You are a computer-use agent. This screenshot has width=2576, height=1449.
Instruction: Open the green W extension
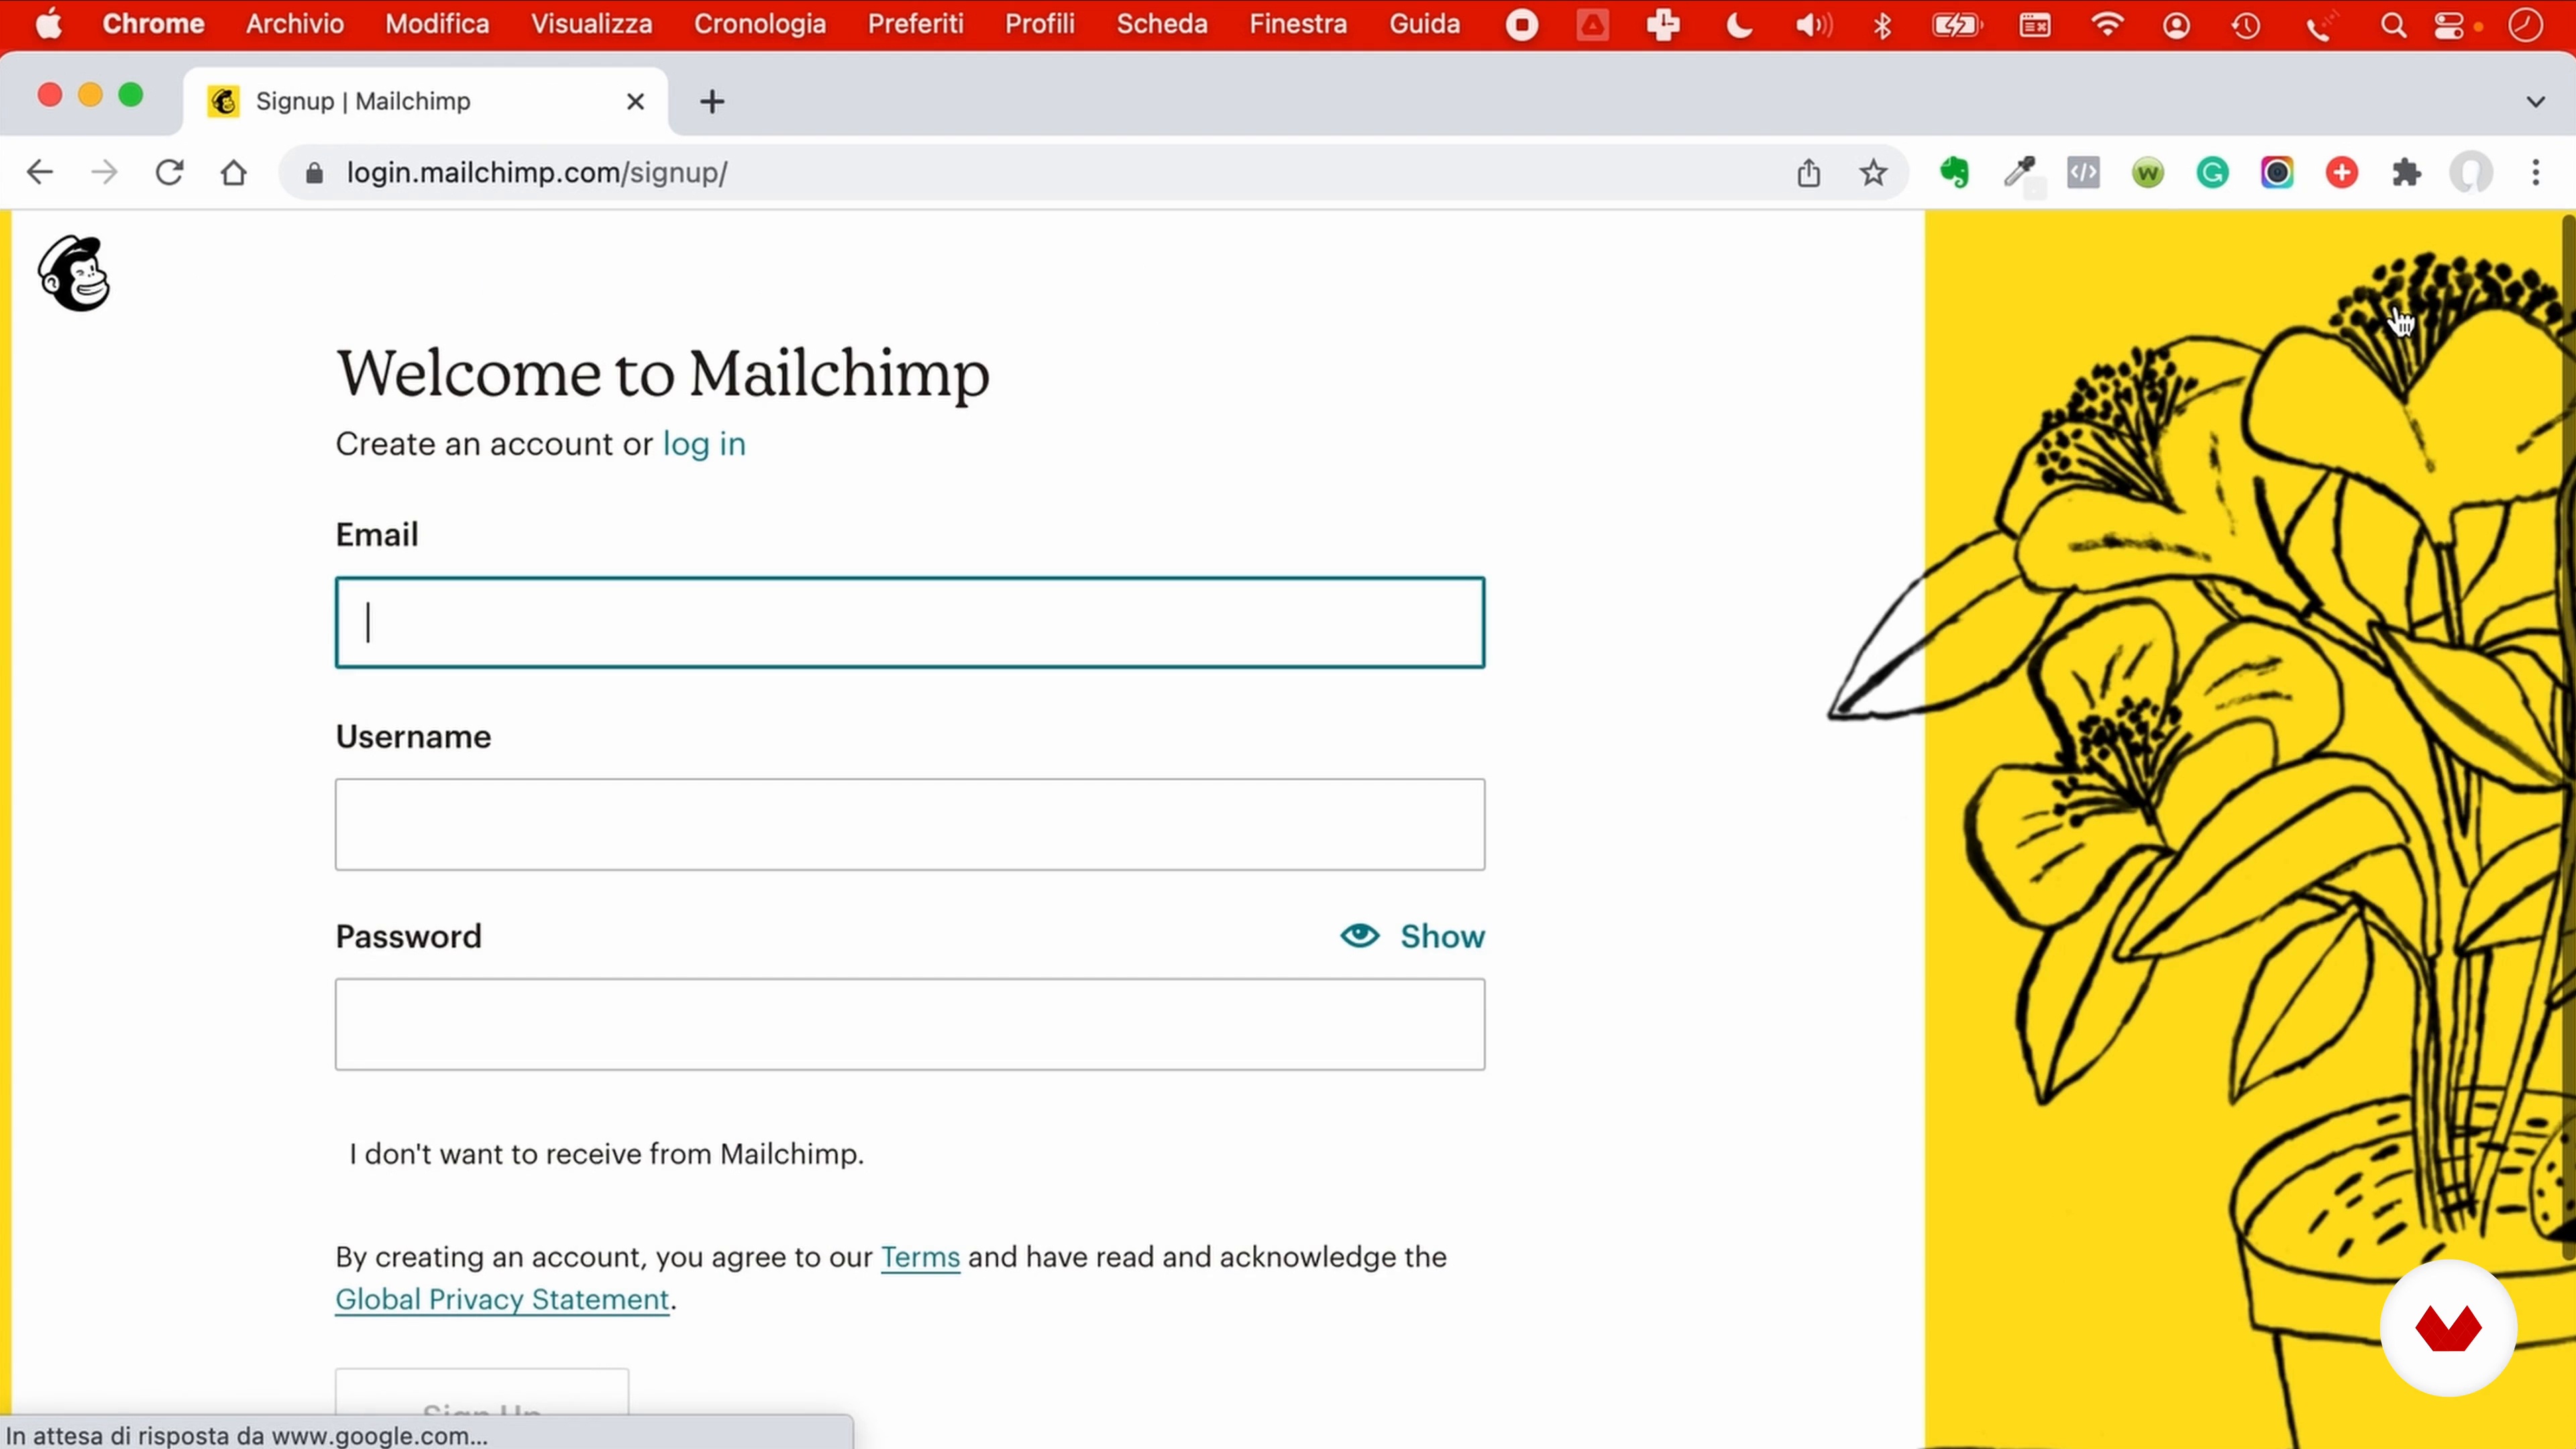point(2148,173)
